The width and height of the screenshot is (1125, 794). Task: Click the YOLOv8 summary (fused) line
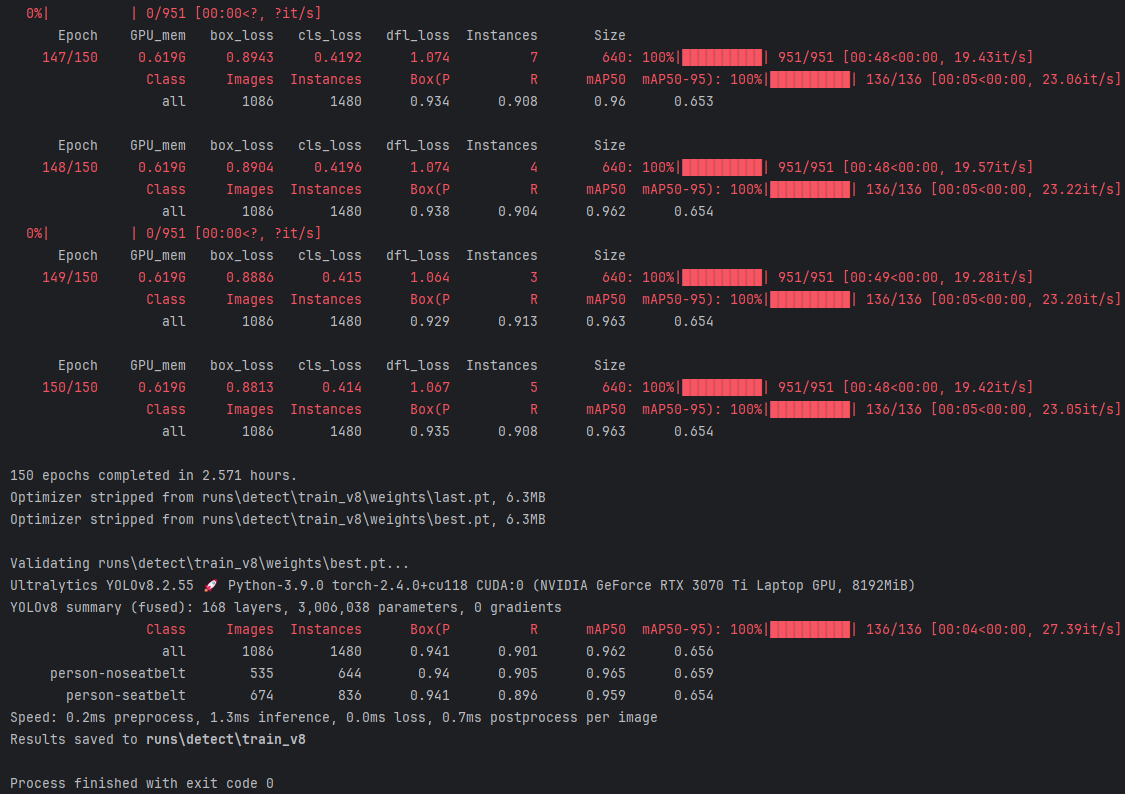[x=285, y=607]
